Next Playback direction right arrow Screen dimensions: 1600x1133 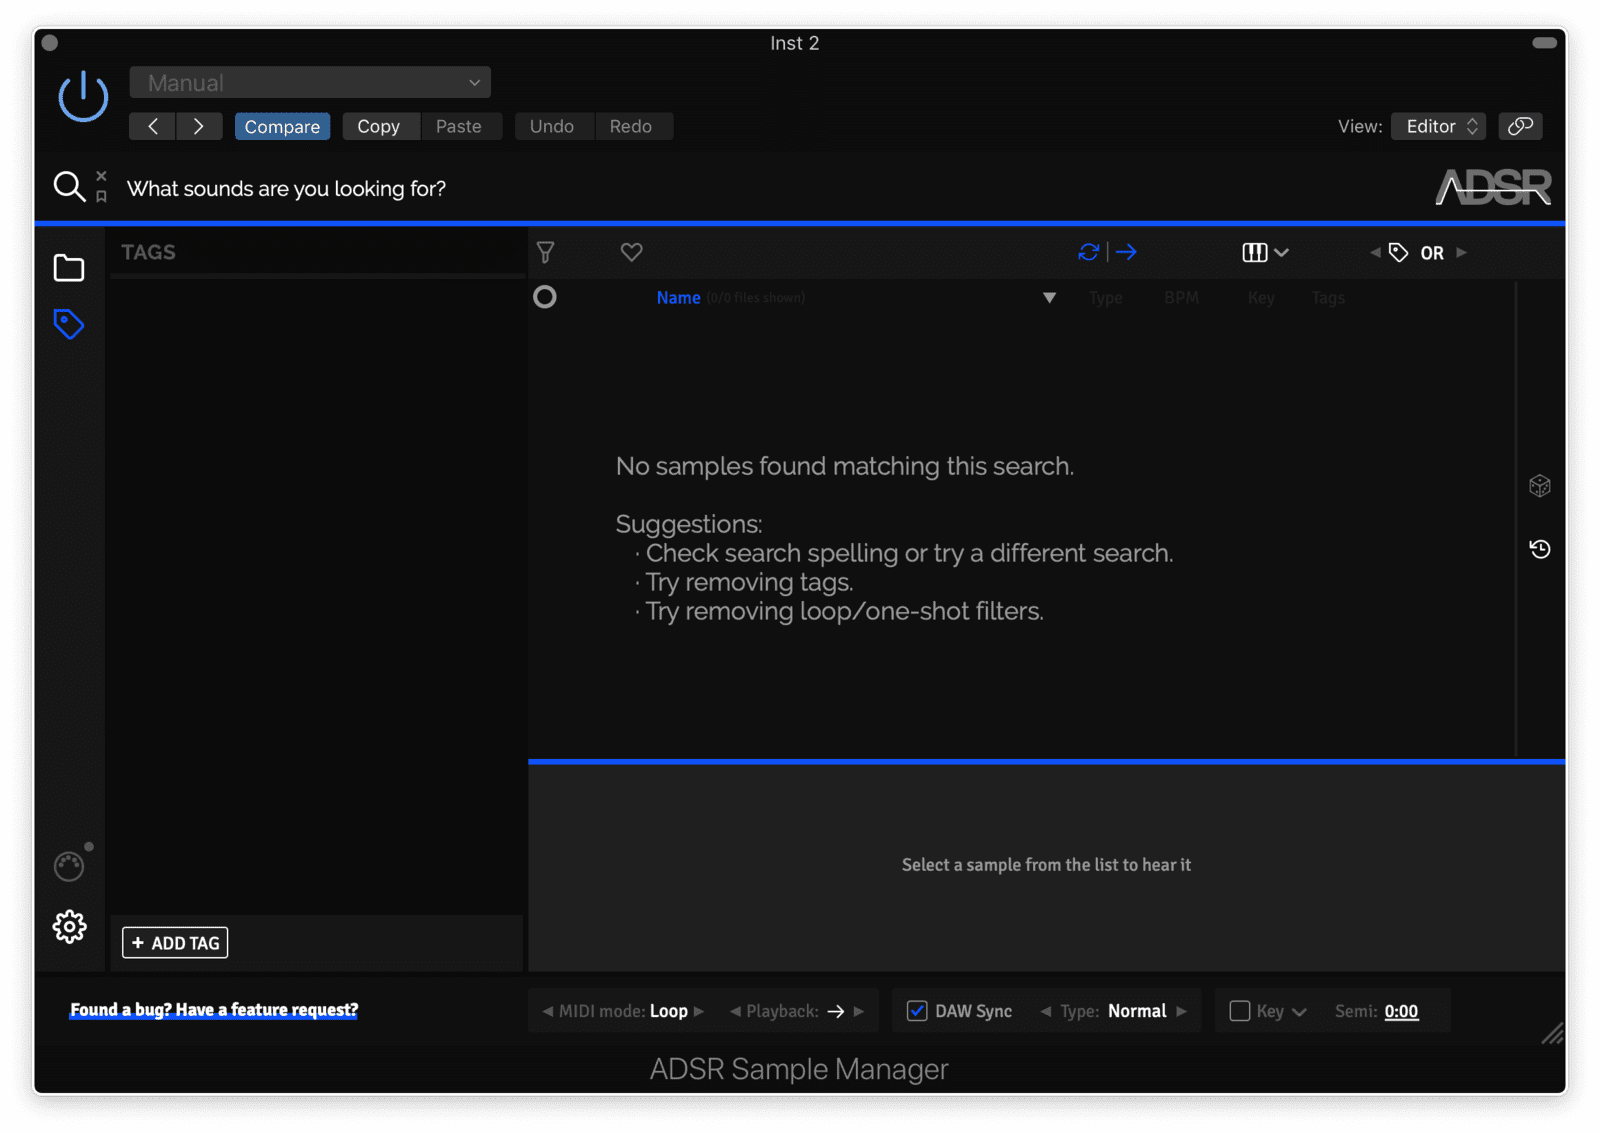[x=859, y=1011]
